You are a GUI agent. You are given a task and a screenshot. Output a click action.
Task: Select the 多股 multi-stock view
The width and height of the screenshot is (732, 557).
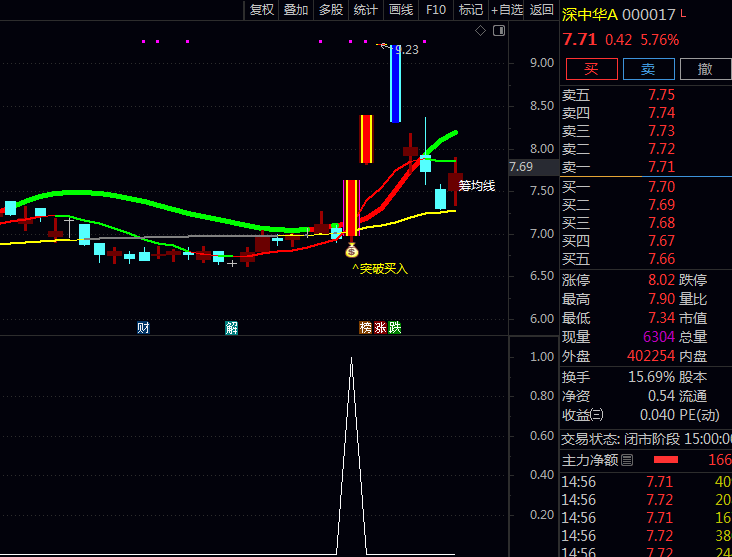pyautogui.click(x=331, y=10)
